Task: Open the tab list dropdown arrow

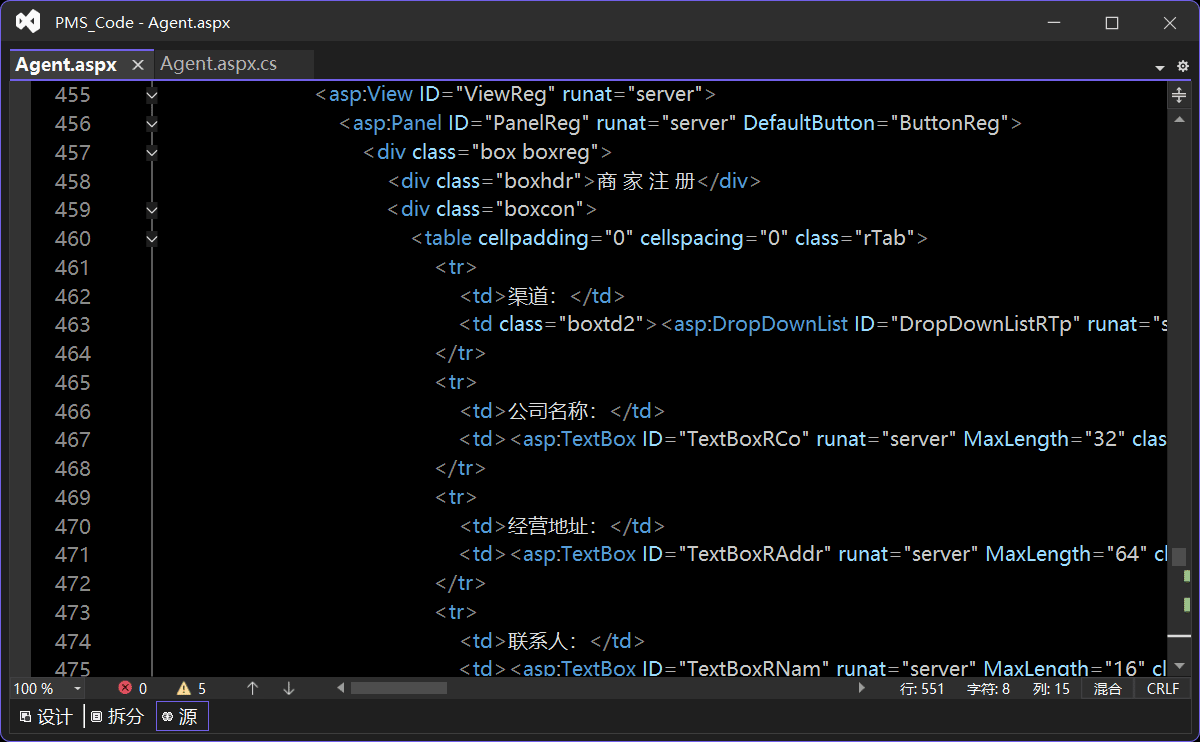Action: [x=1160, y=67]
